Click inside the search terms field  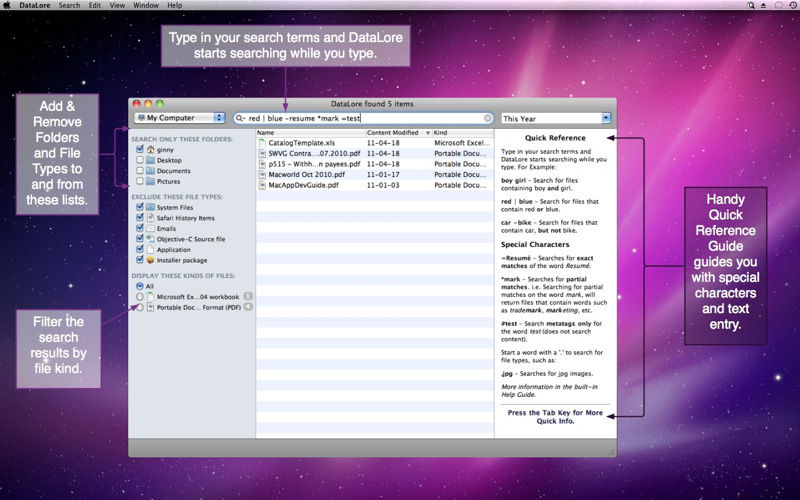(363, 118)
